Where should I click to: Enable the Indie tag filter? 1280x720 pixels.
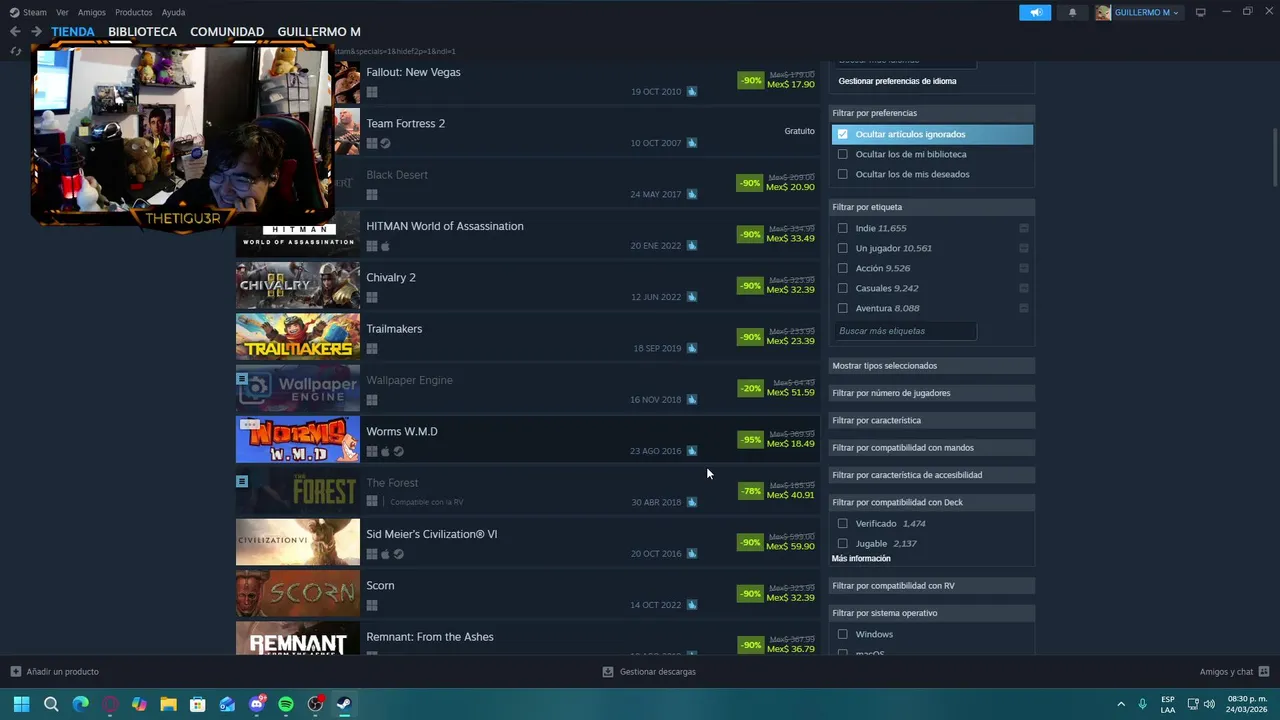pos(843,228)
